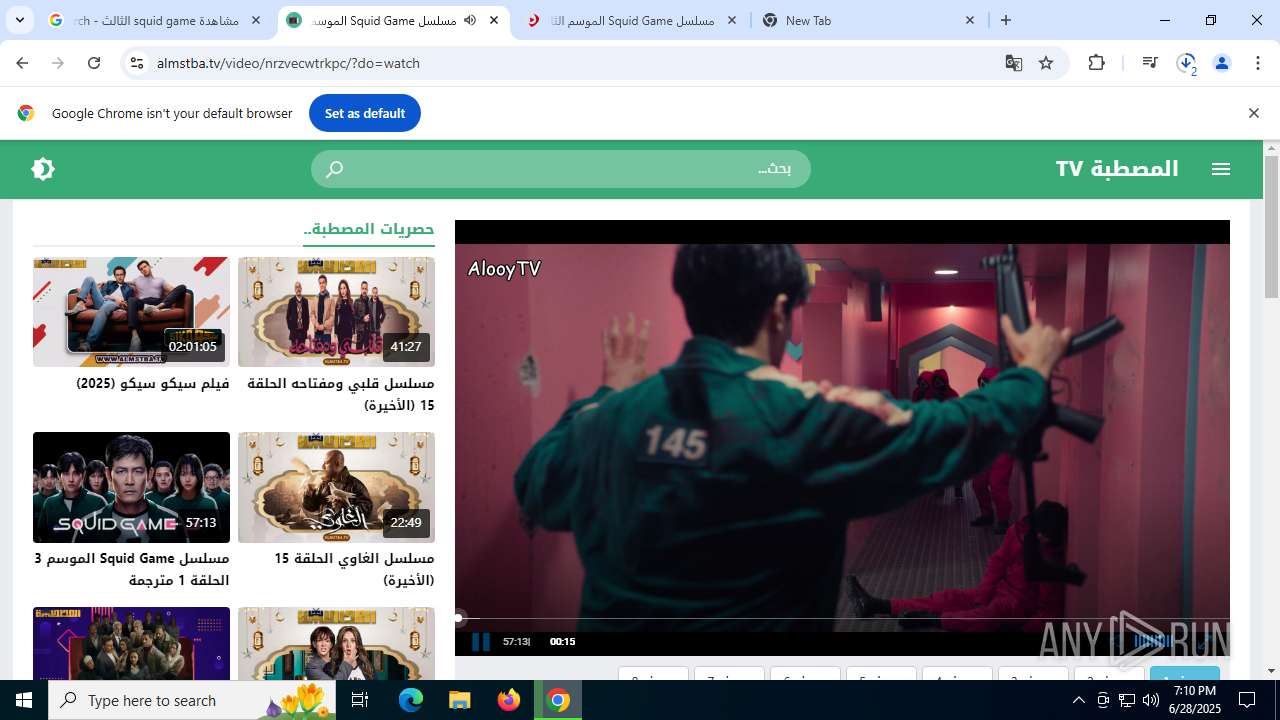
Task: Open File Explorer from taskbar
Action: point(459,700)
